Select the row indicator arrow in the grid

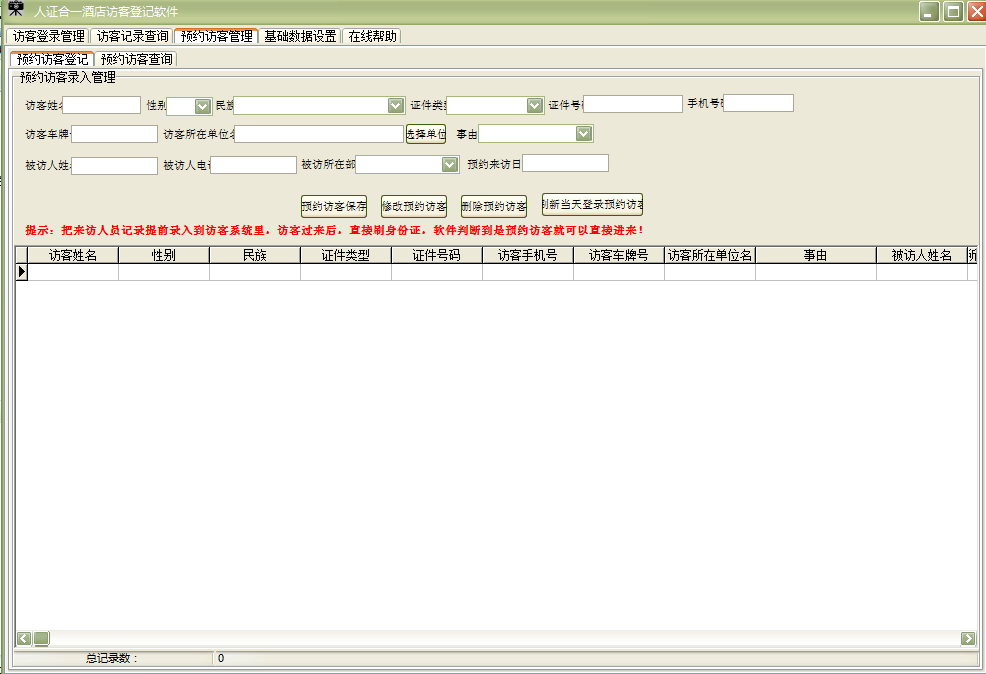point(22,272)
